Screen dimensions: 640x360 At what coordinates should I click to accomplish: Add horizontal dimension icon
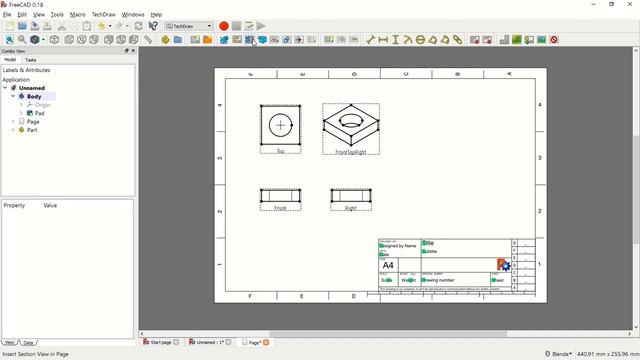(x=383, y=40)
